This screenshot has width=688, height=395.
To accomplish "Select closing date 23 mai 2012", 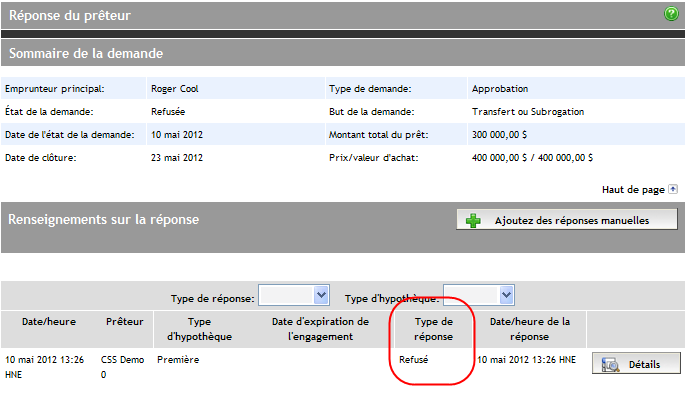I will 177,158.
